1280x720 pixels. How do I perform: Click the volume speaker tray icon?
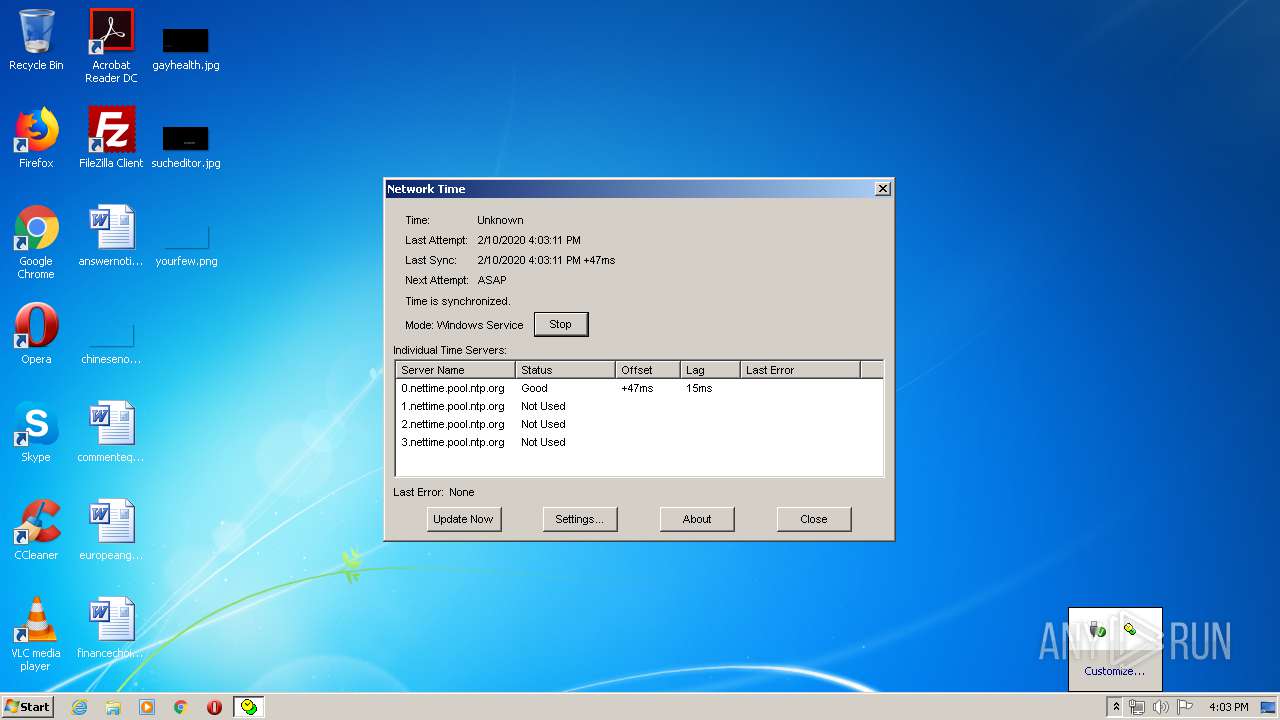point(1160,707)
